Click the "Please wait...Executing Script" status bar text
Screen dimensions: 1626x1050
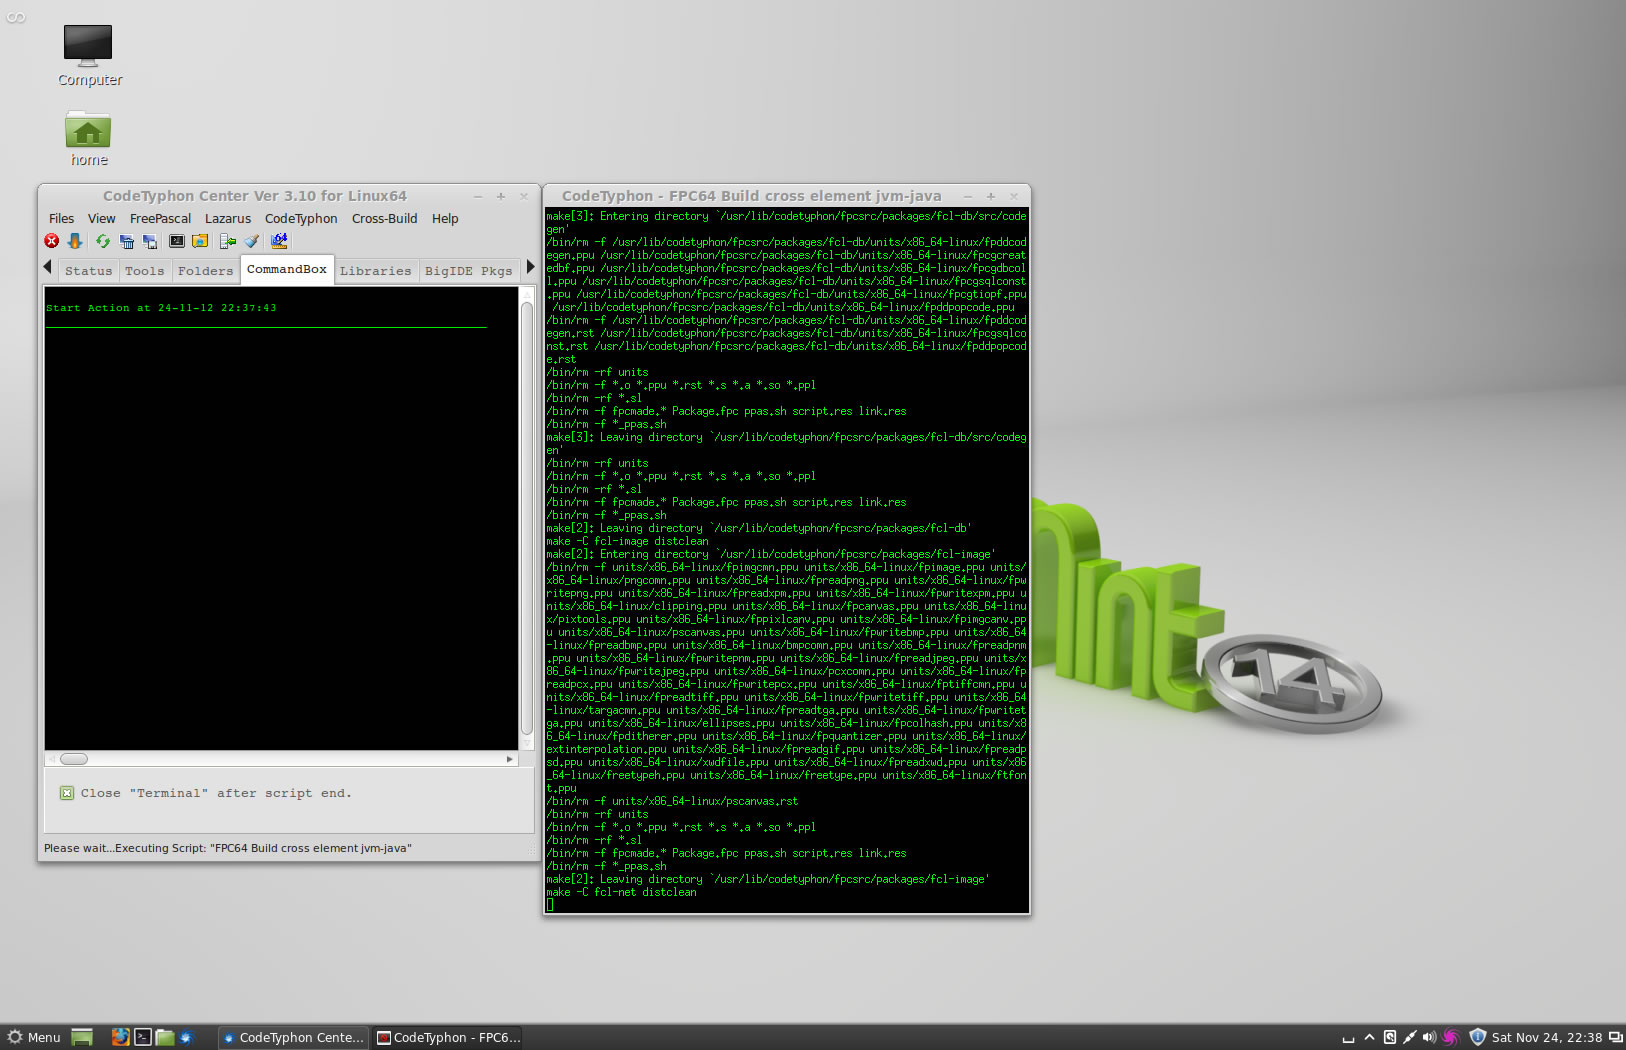pos(228,848)
